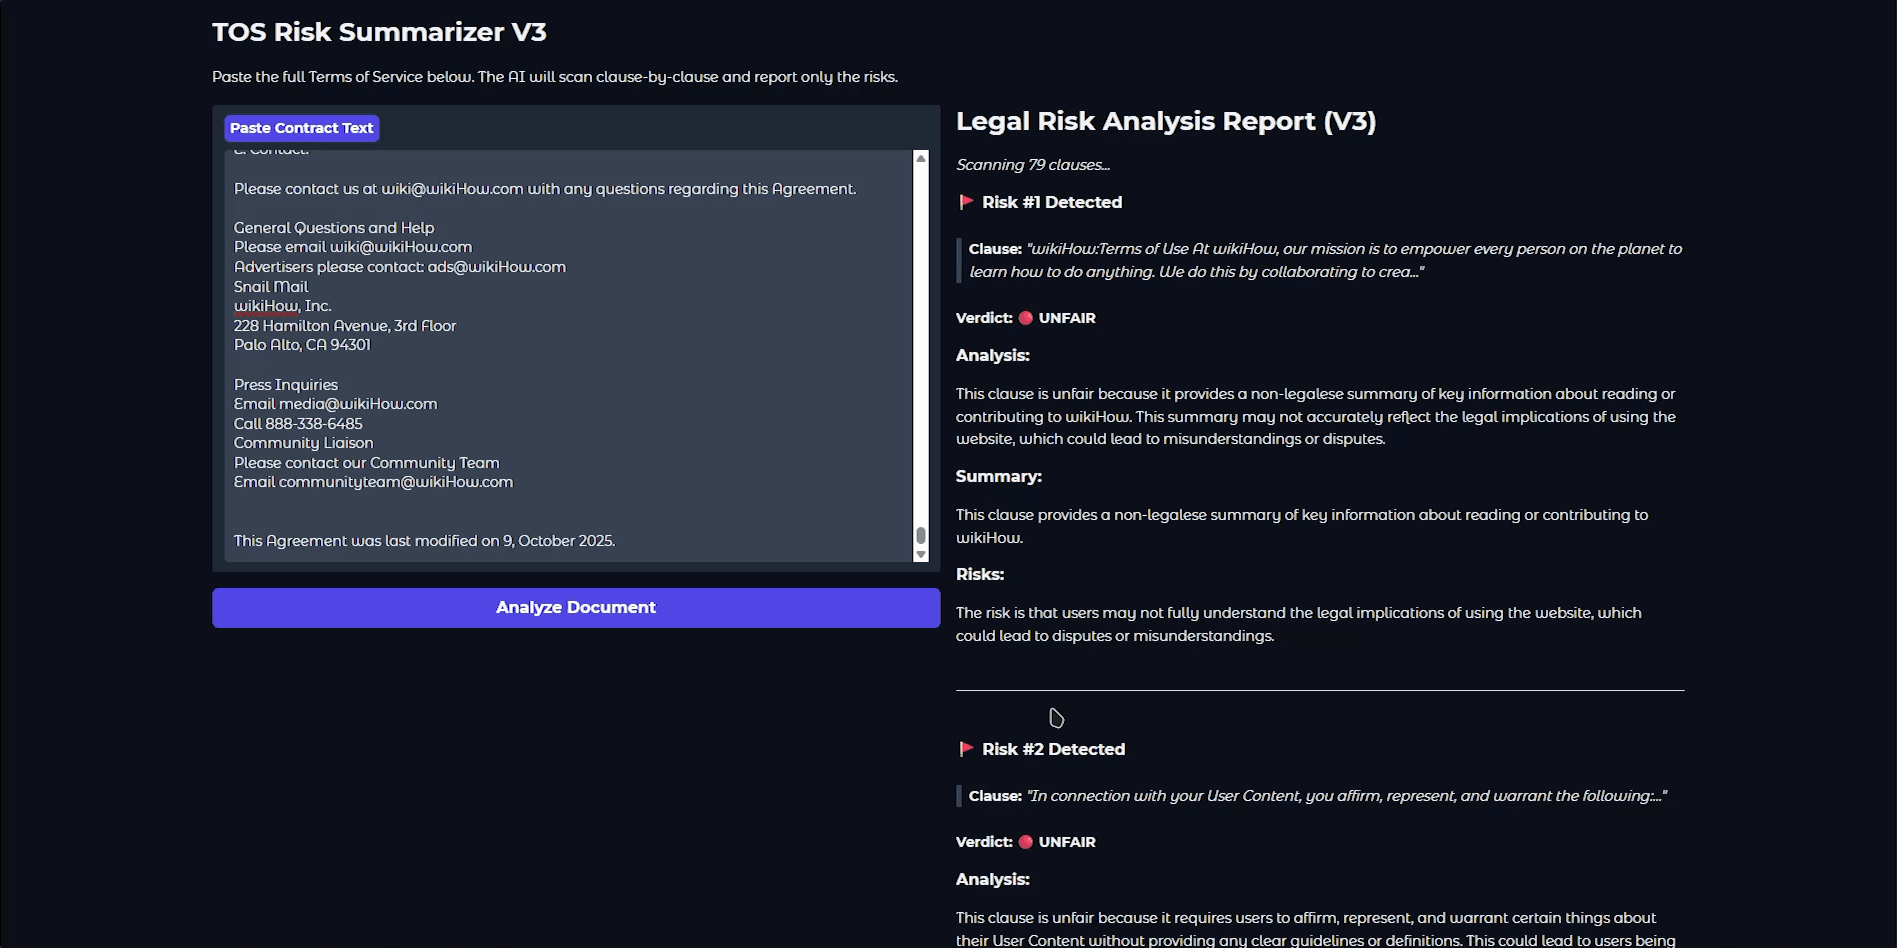This screenshot has width=1897, height=948.
Task: Click the red UNFAIR circle under Risk #2
Action: (1025, 842)
